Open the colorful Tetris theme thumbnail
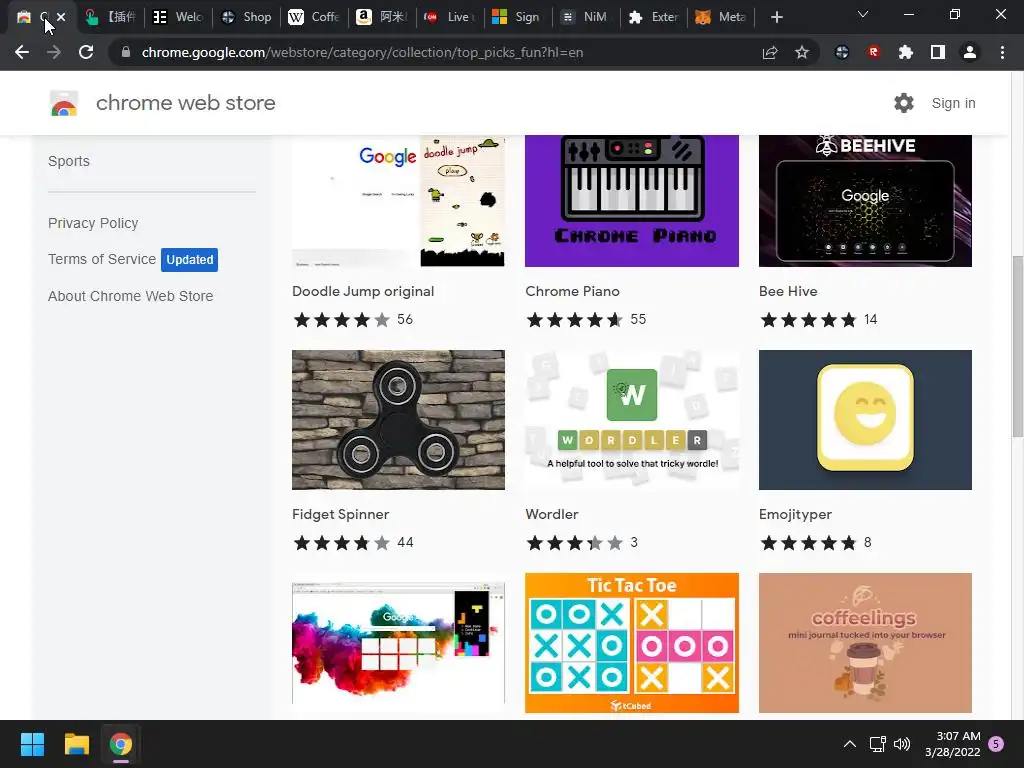1024x768 pixels. point(398,643)
